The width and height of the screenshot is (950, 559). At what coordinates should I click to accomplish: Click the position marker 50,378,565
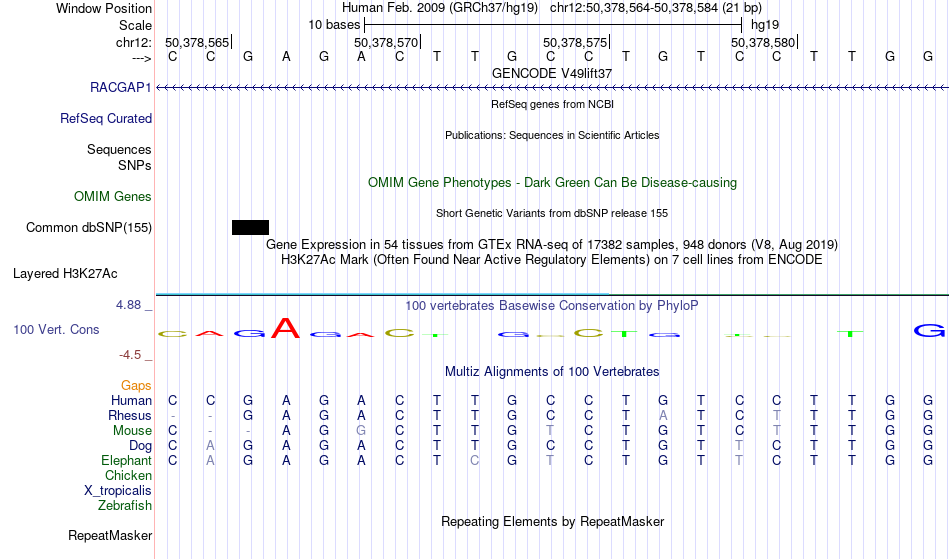pos(197,42)
